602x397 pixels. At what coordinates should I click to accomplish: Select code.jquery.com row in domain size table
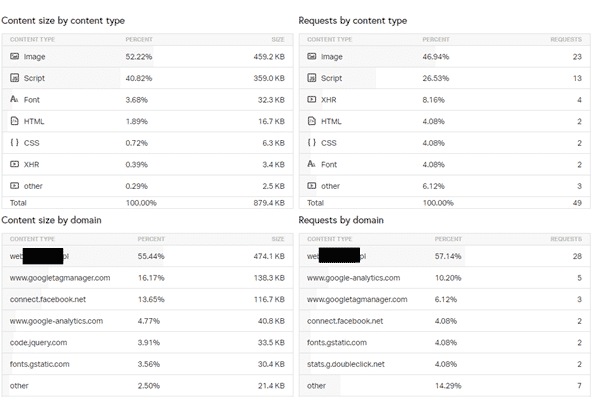[x=147, y=342]
